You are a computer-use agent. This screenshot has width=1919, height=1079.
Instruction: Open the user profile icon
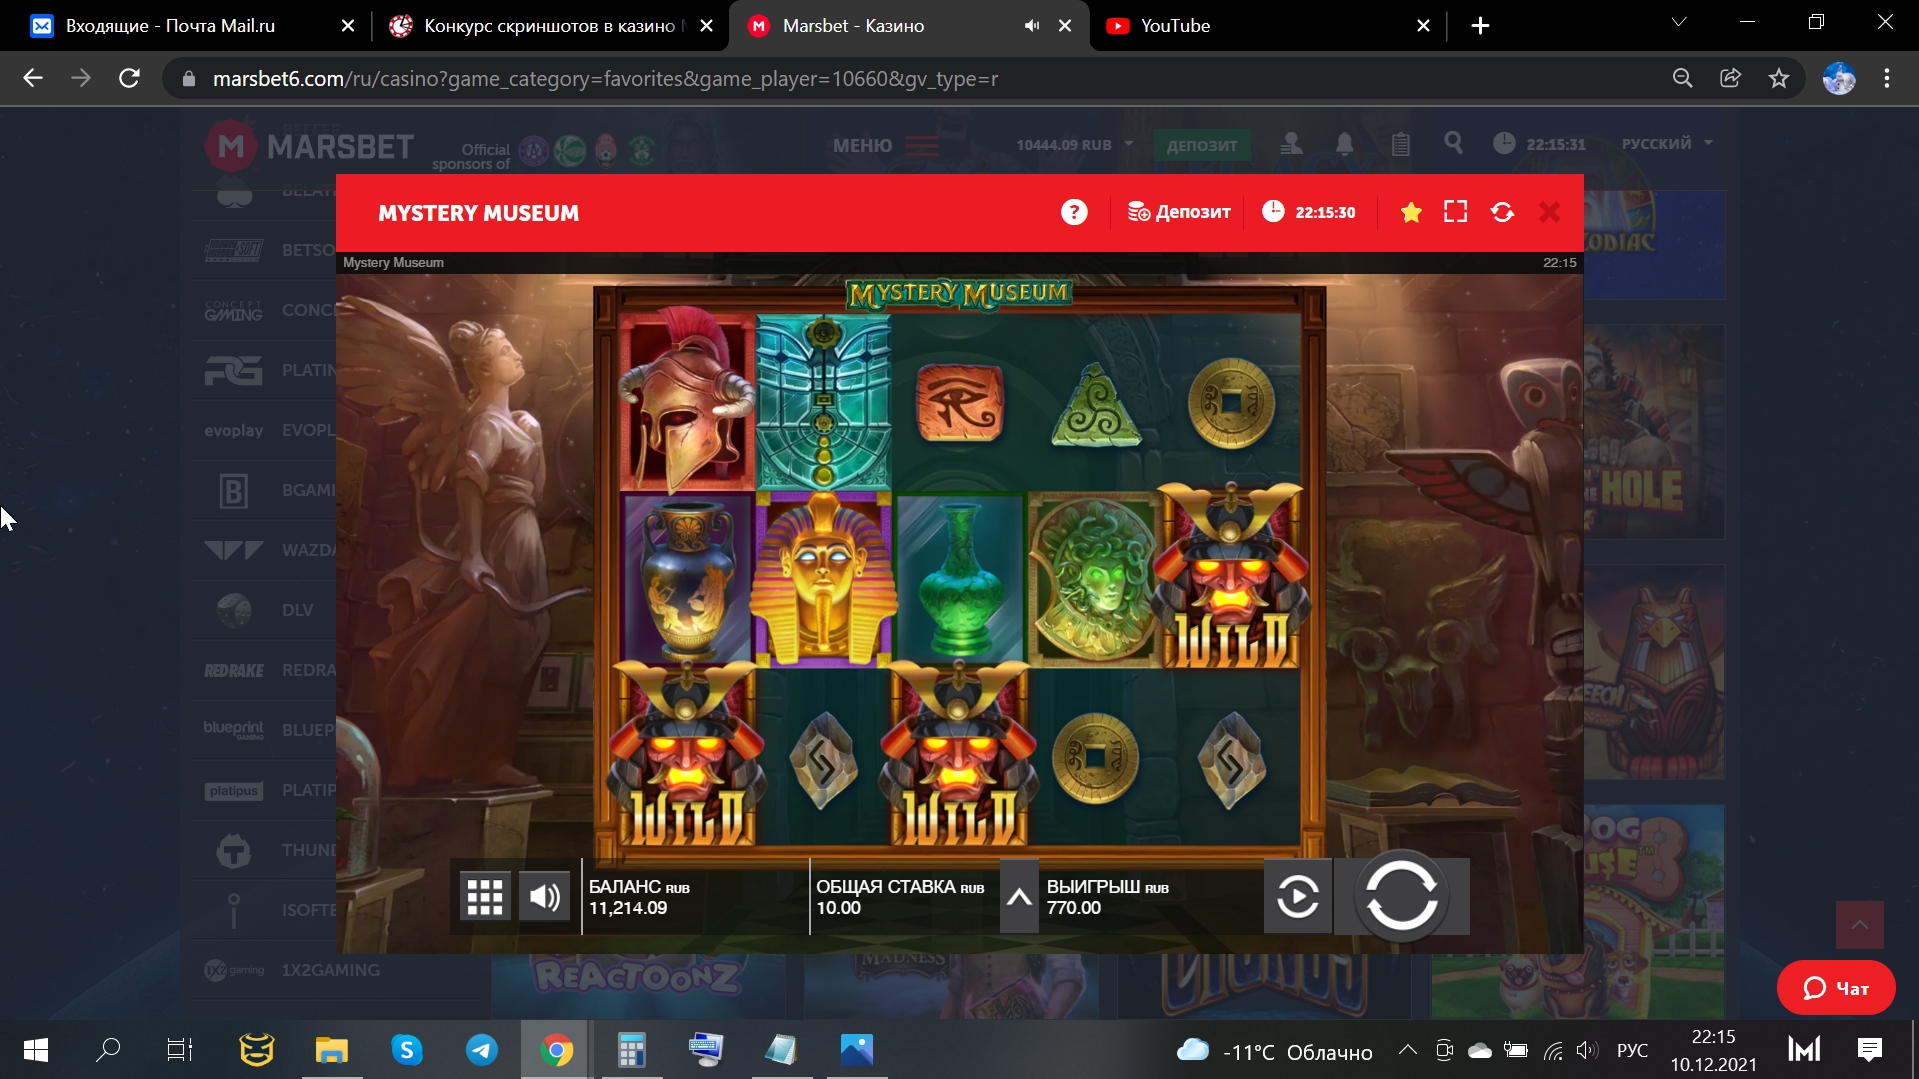coord(1291,144)
